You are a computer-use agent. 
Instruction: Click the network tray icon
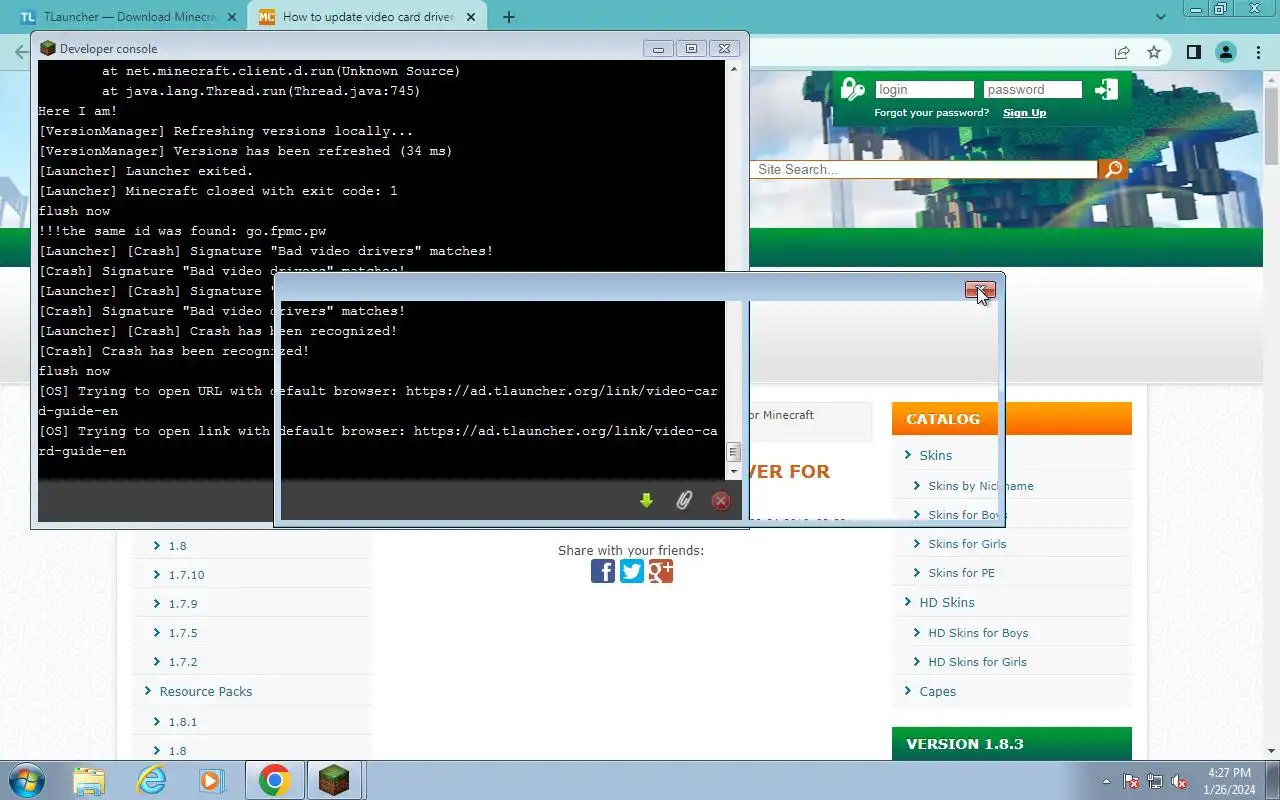(x=1155, y=781)
